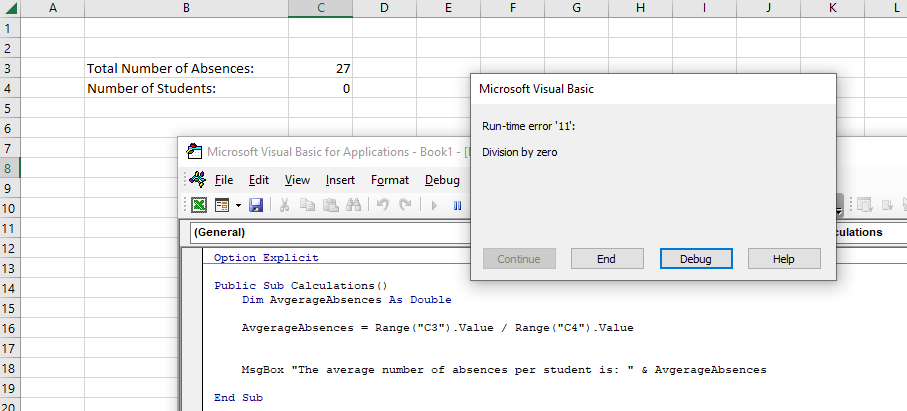Select the 'Number of Students:' cell

(186, 88)
